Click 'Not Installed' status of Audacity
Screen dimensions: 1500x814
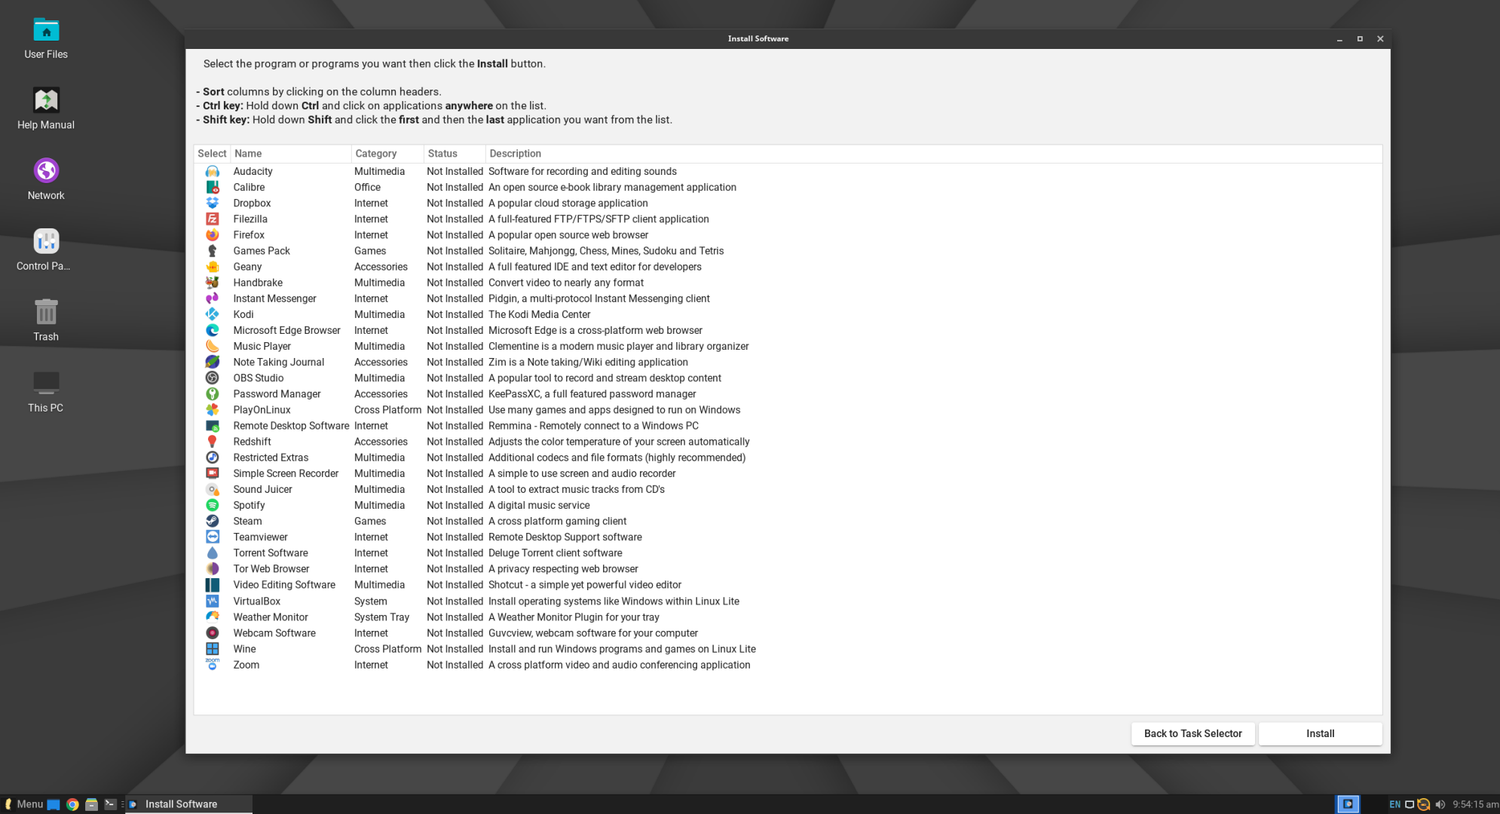(x=455, y=172)
